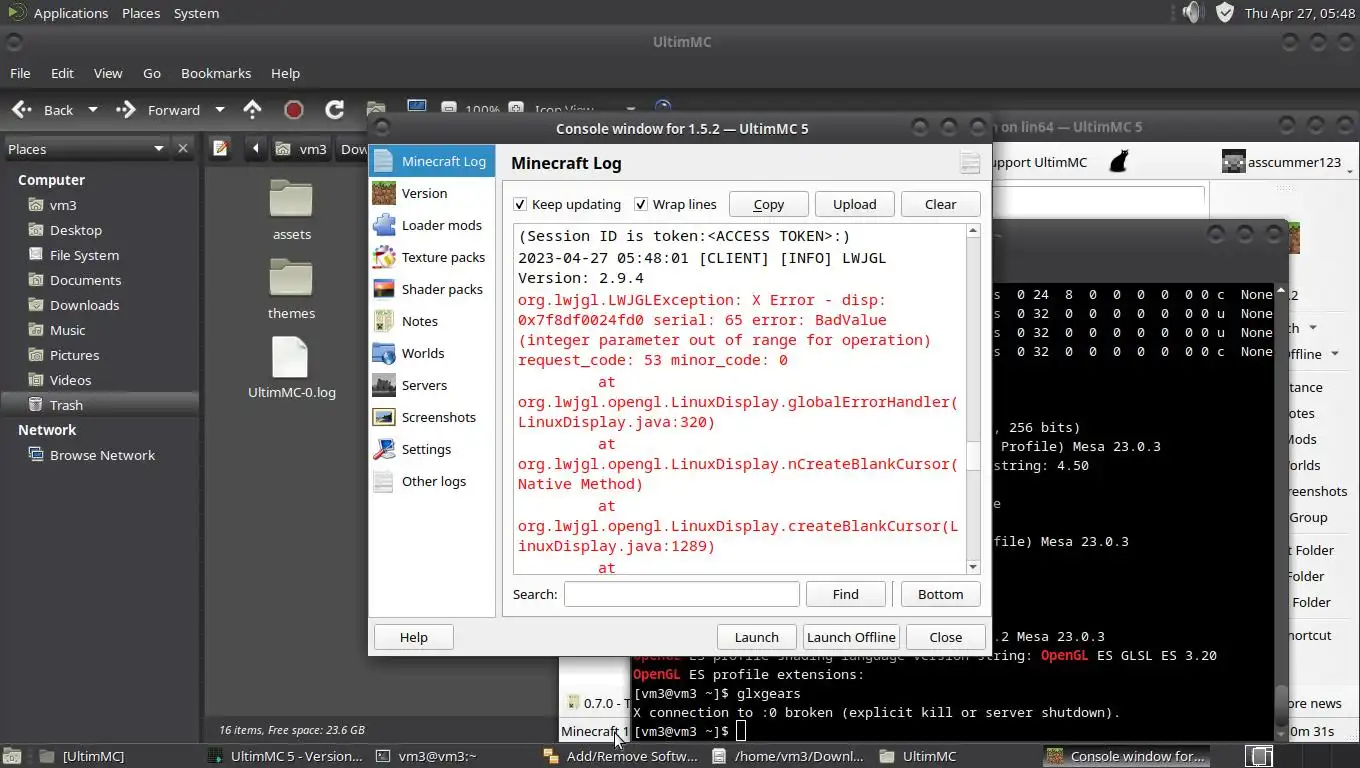Click the security shield tray icon
The image size is (1360, 768).
1225,12
